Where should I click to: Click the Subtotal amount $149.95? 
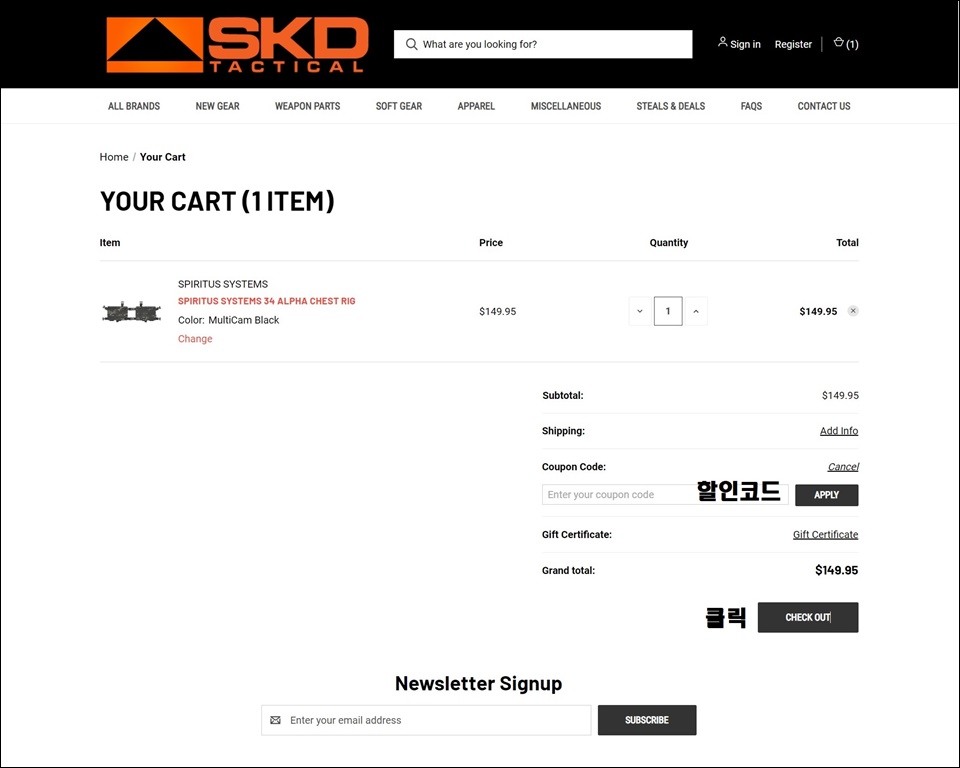coord(840,395)
